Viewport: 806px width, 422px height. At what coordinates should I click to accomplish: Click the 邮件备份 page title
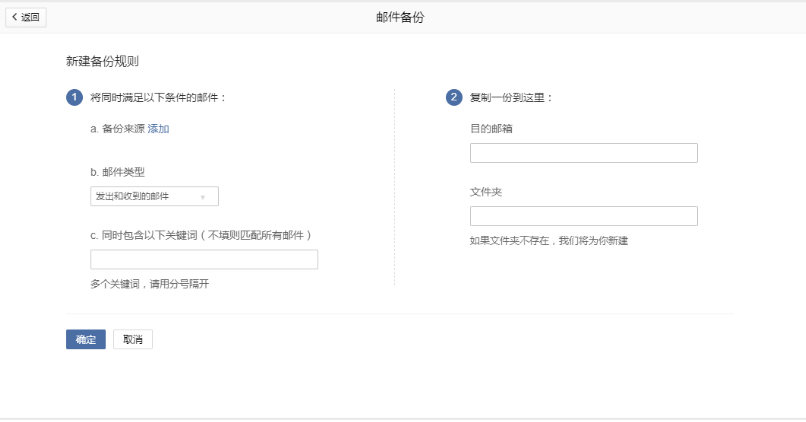400,17
